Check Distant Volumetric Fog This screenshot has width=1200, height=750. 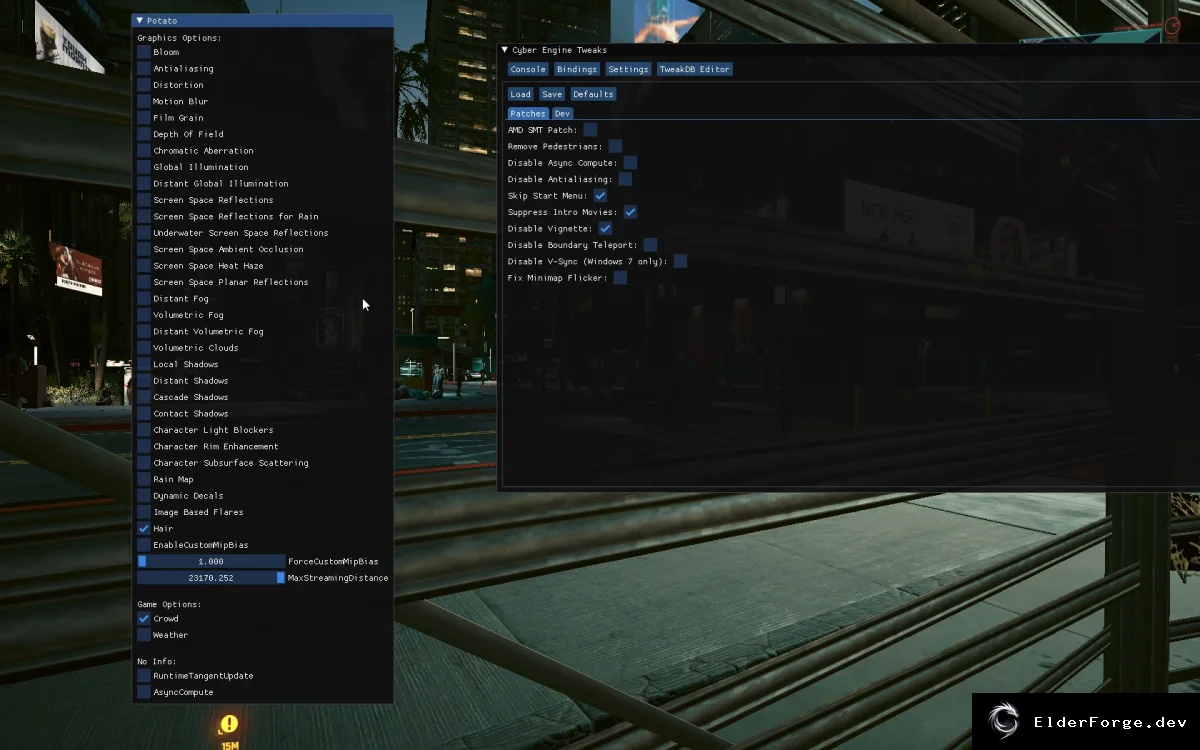(x=144, y=331)
